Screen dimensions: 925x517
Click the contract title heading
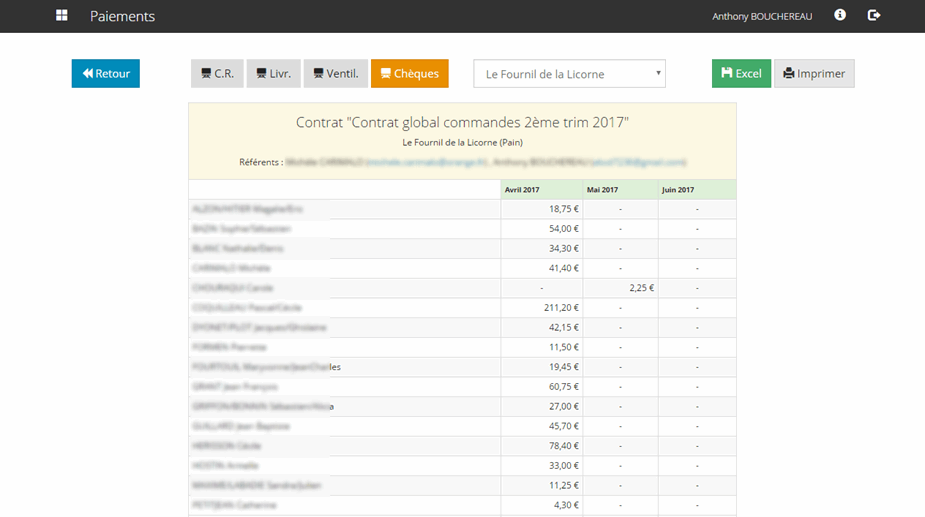click(462, 123)
